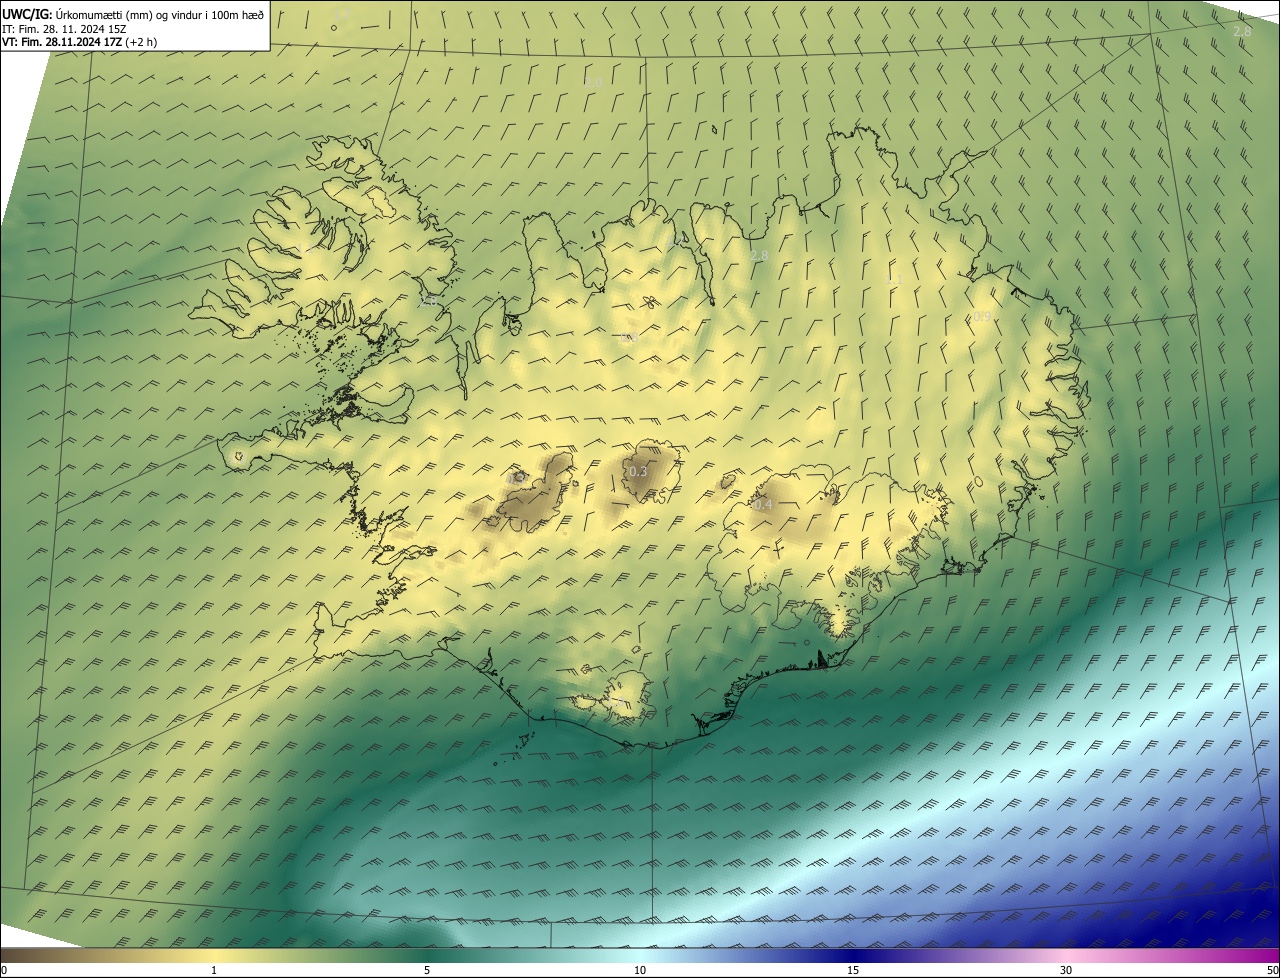This screenshot has height=978, width=1280.
Task: Click the "UWC/IG:" label in the header box
Action: coord(27,14)
